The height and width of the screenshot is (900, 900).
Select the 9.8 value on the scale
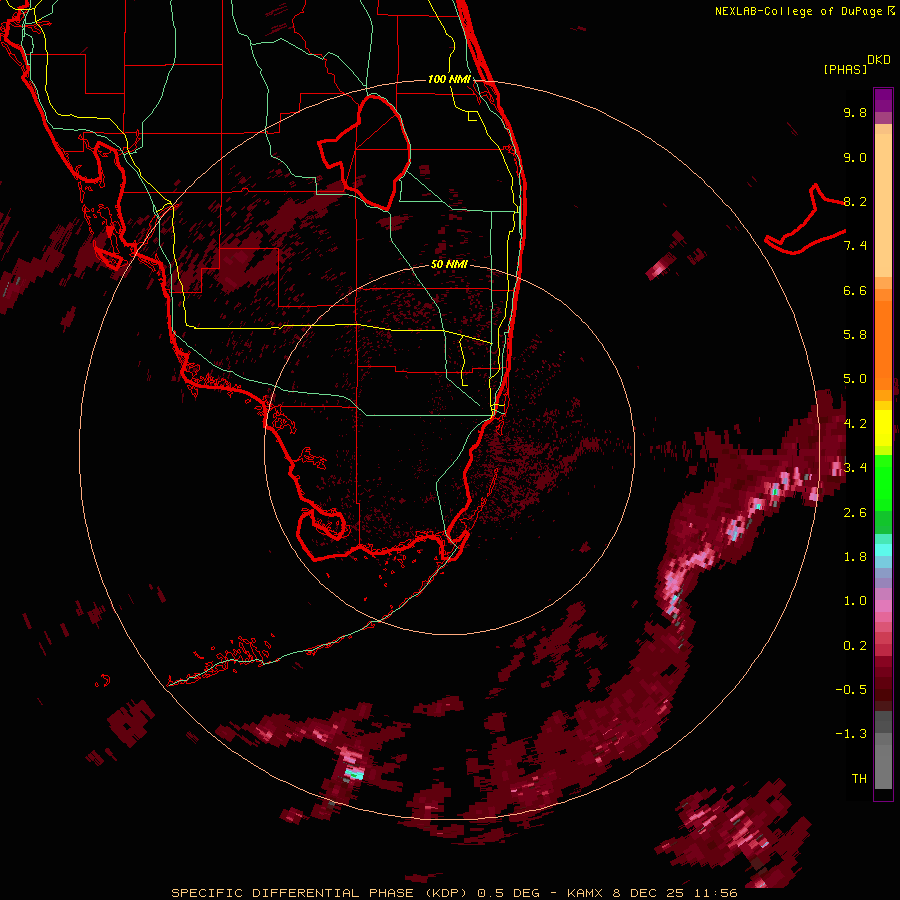855,112
